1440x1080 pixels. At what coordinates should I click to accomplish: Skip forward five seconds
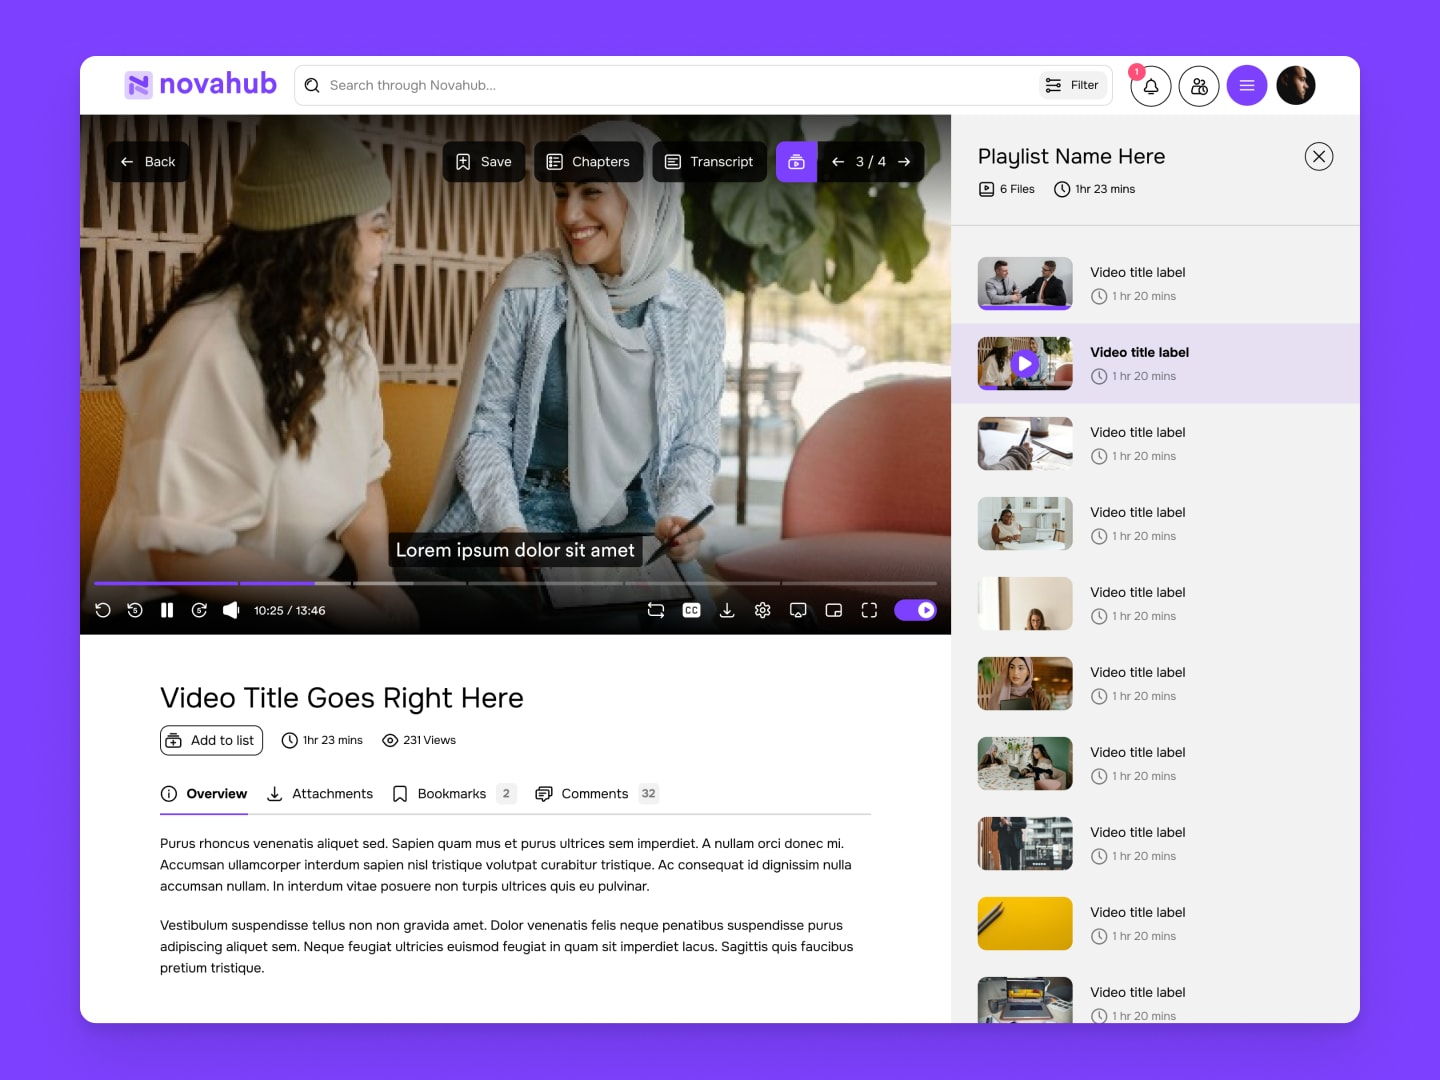pos(199,610)
